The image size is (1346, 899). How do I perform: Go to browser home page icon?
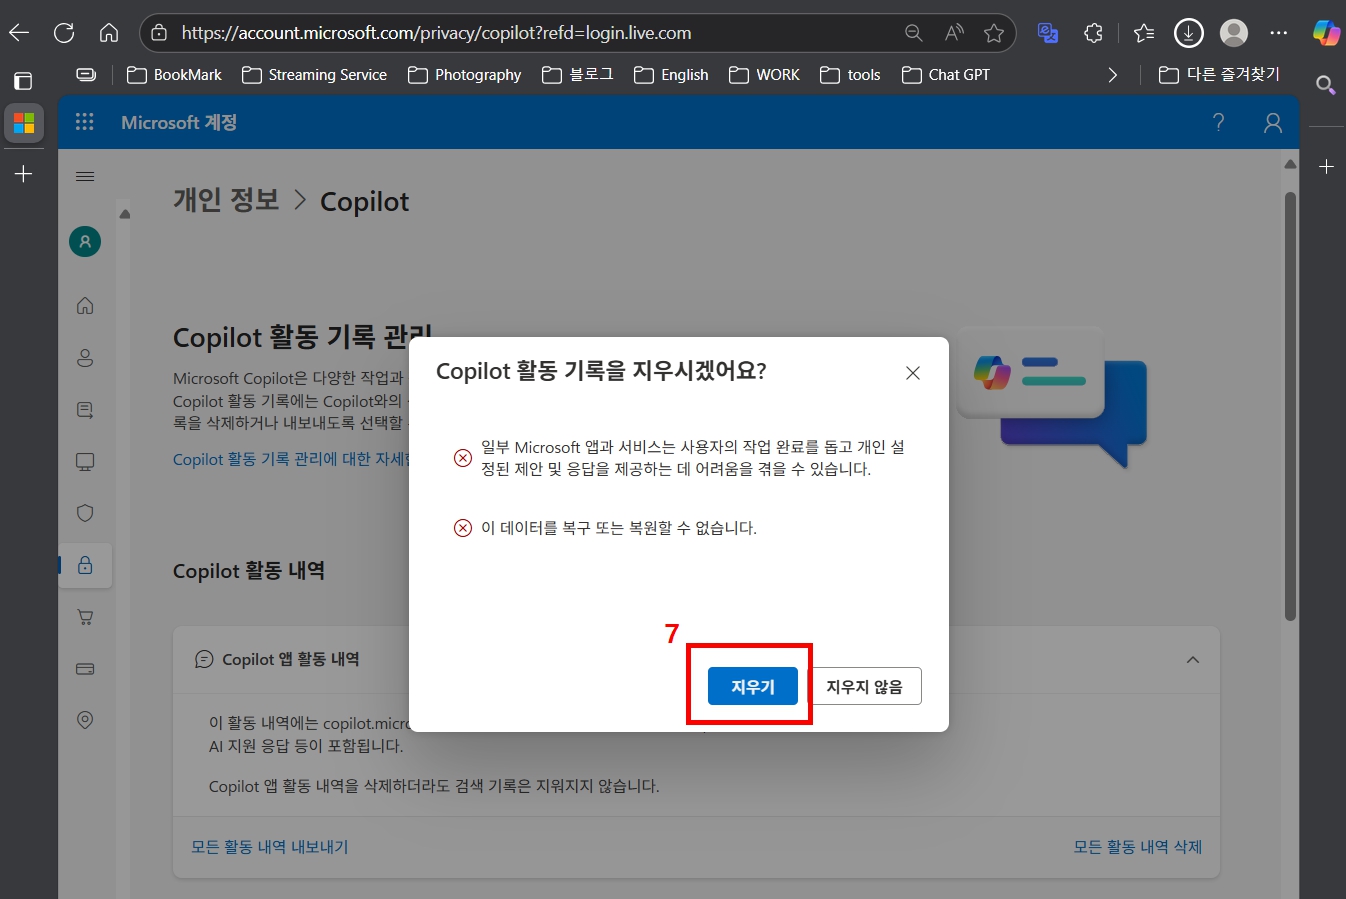tap(109, 33)
